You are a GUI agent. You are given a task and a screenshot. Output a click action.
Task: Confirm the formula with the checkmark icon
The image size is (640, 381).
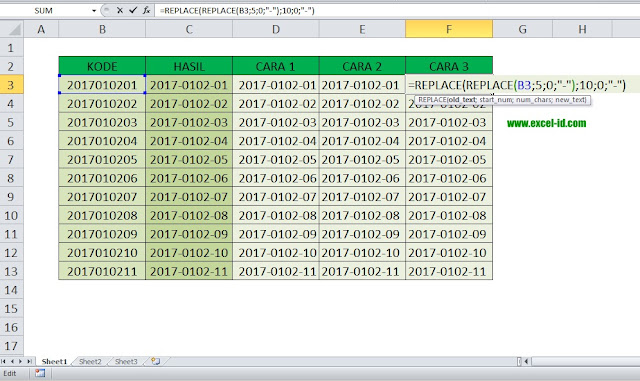(133, 10)
